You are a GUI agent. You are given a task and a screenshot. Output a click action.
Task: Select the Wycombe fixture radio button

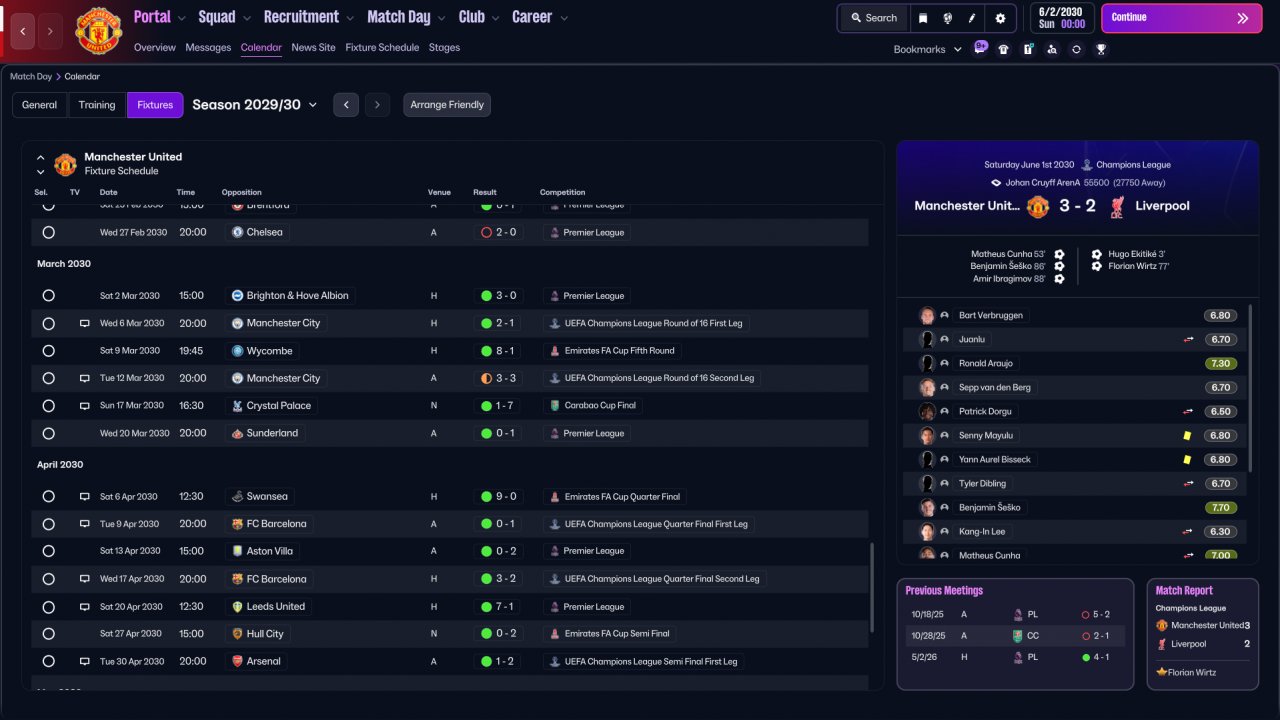(x=48, y=351)
